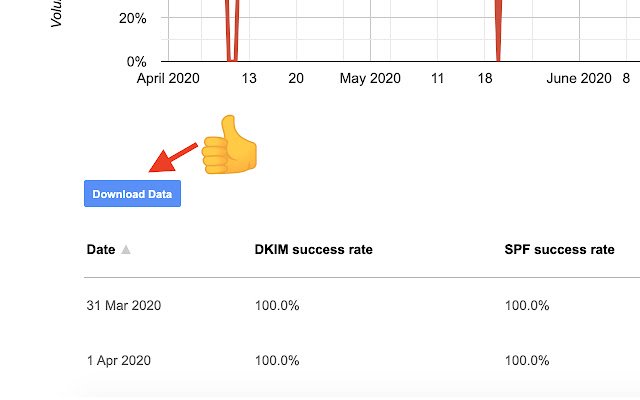640x400 pixels.
Task: Select the SPF success rate column header
Action: pyautogui.click(x=559, y=250)
